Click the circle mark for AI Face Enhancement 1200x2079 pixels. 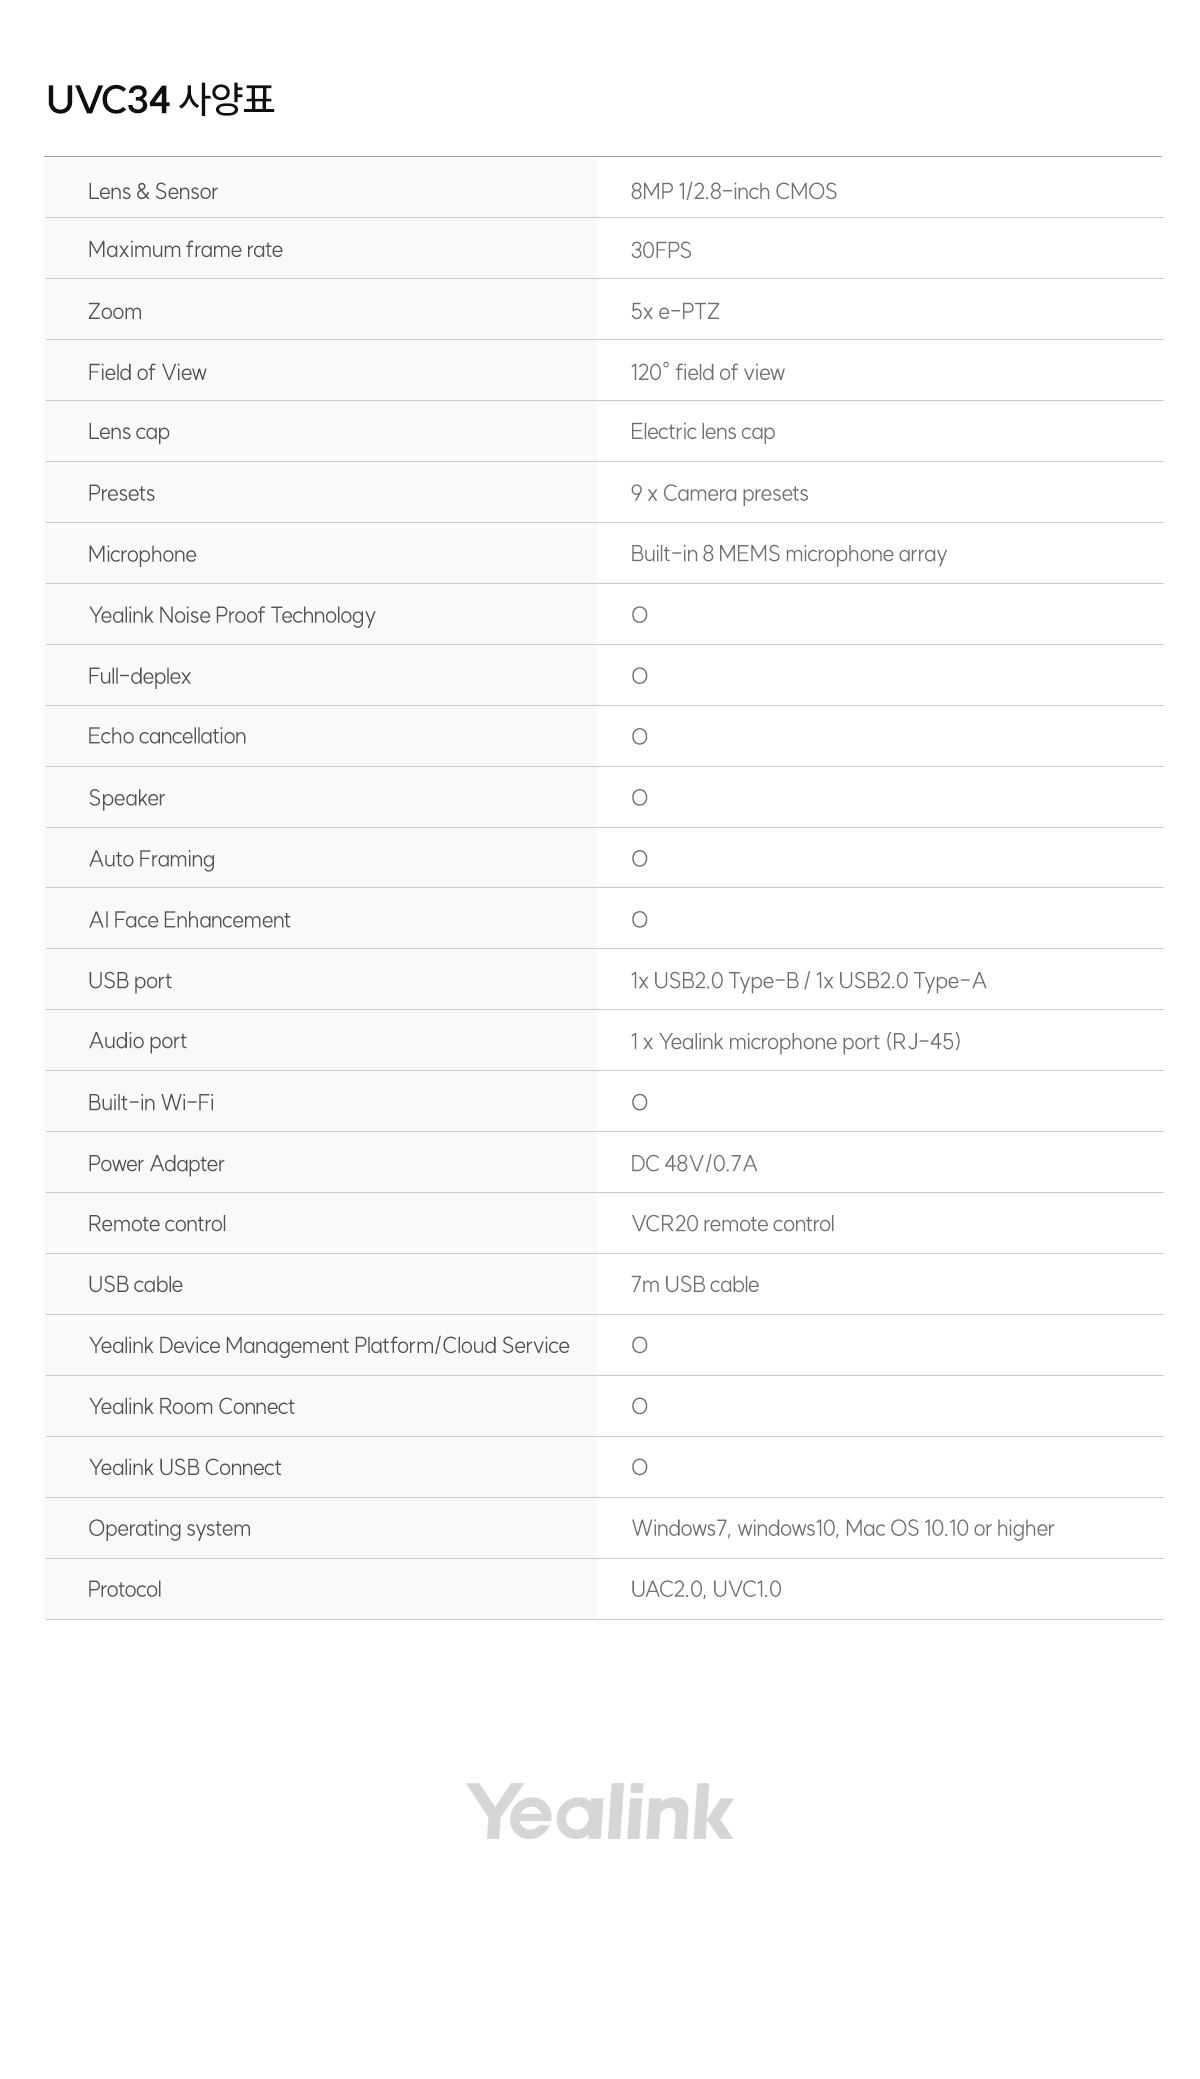[x=640, y=920]
